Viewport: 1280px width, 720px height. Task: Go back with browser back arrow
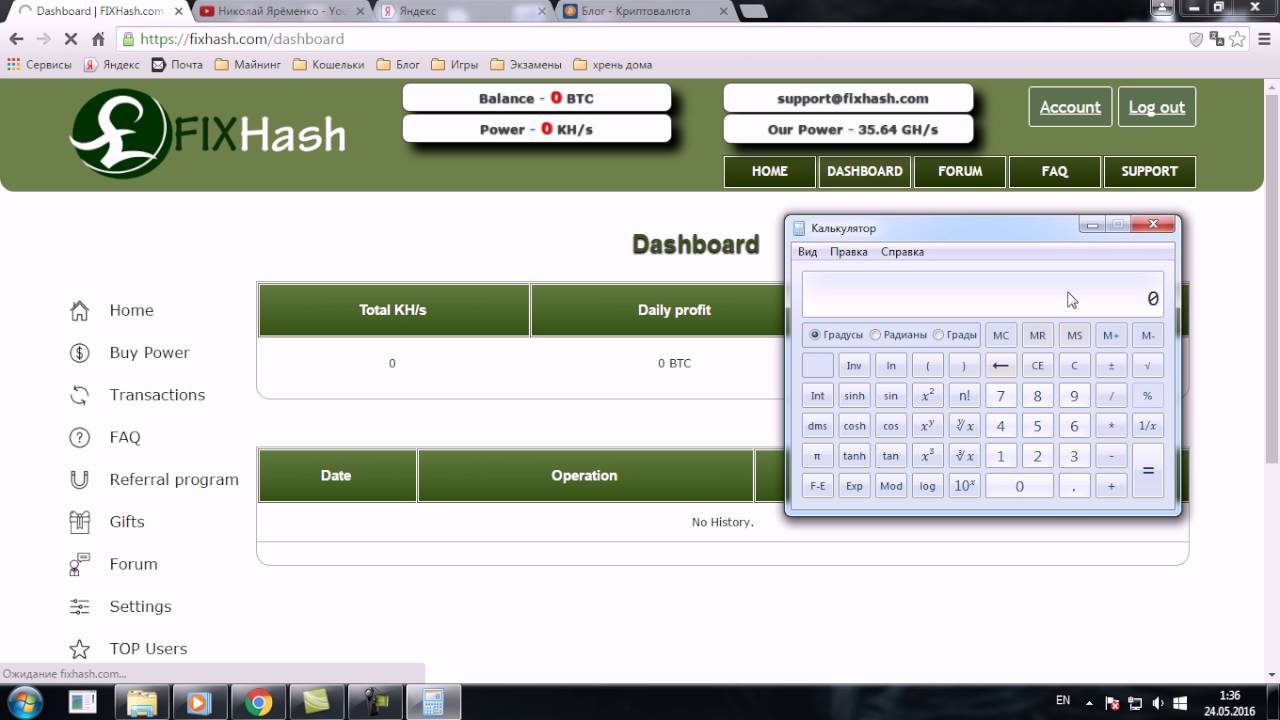tap(16, 39)
